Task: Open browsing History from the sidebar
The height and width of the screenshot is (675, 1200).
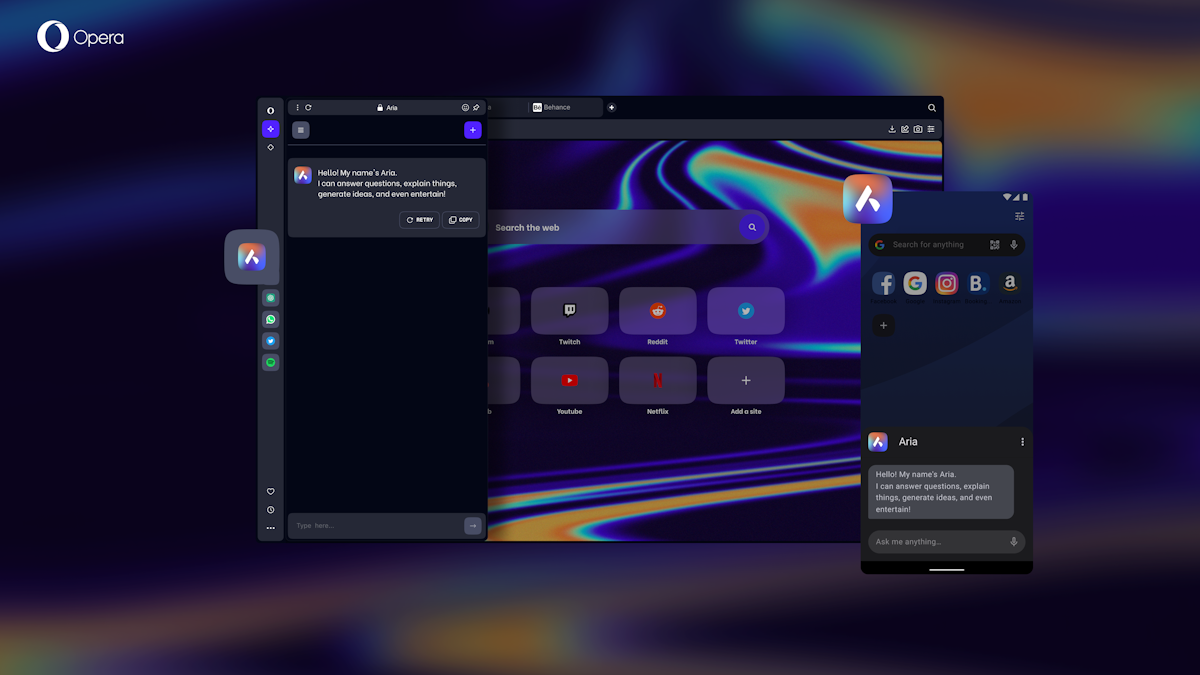Action: click(x=270, y=510)
